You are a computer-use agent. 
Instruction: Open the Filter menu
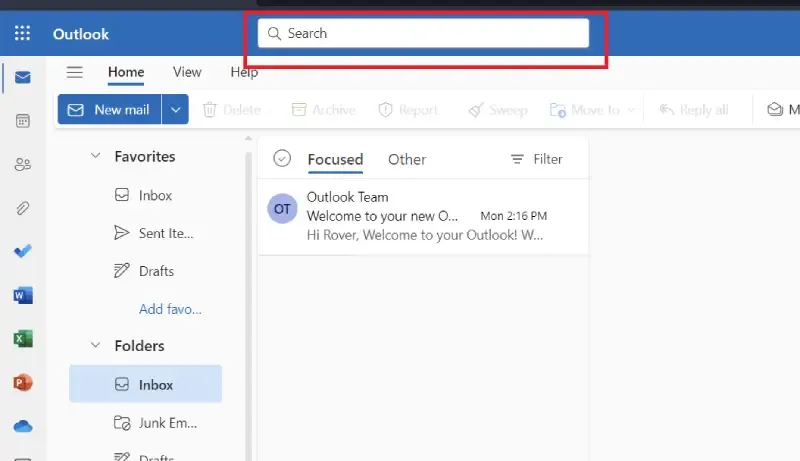point(537,159)
